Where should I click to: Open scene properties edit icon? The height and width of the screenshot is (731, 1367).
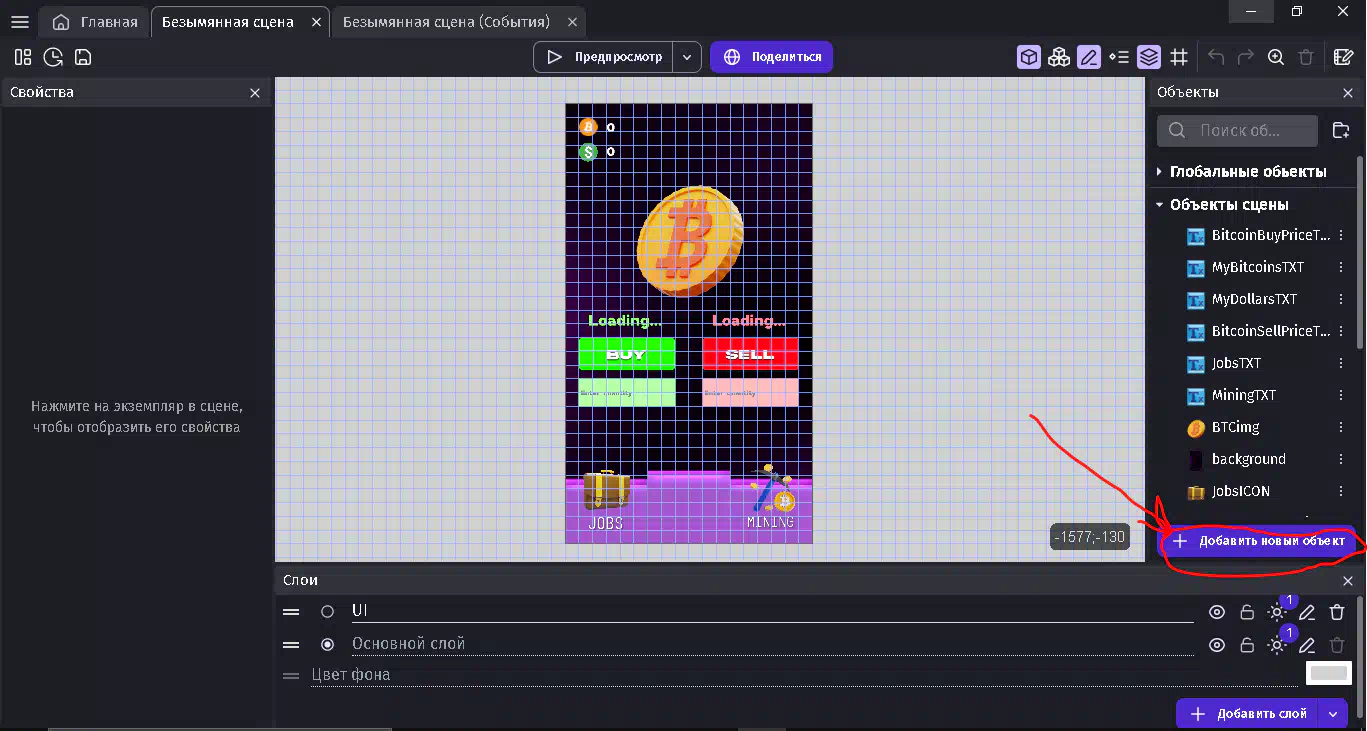(1344, 57)
